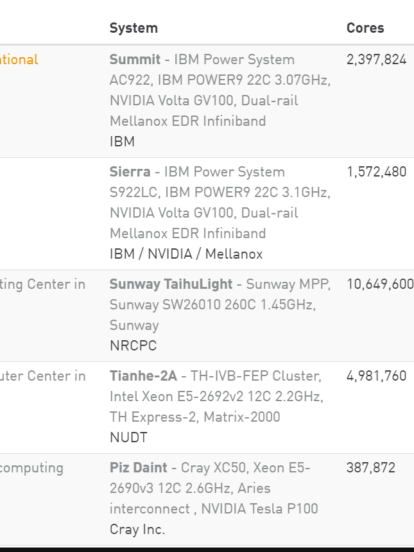Image resolution: width=414 pixels, height=552 pixels.
Task: Click the orange site link in first row
Action: tap(19, 59)
